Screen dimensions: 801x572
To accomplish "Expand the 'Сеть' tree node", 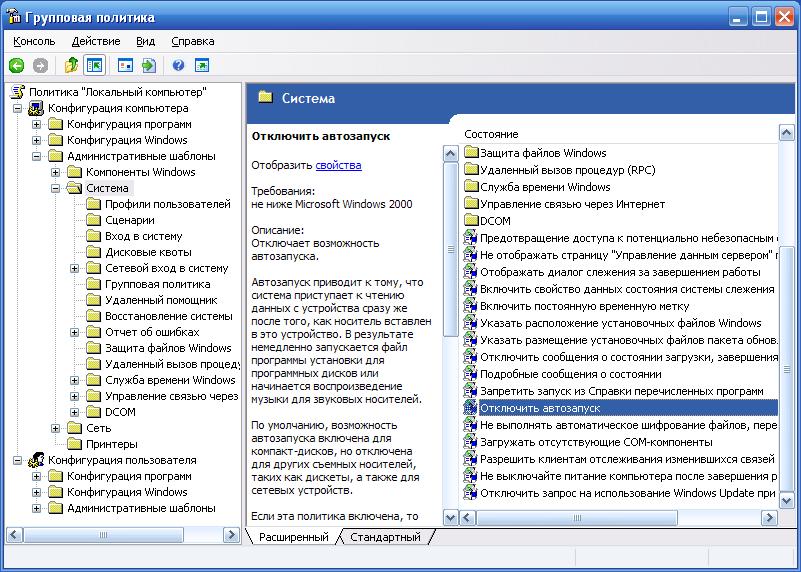I will [x=56, y=428].
